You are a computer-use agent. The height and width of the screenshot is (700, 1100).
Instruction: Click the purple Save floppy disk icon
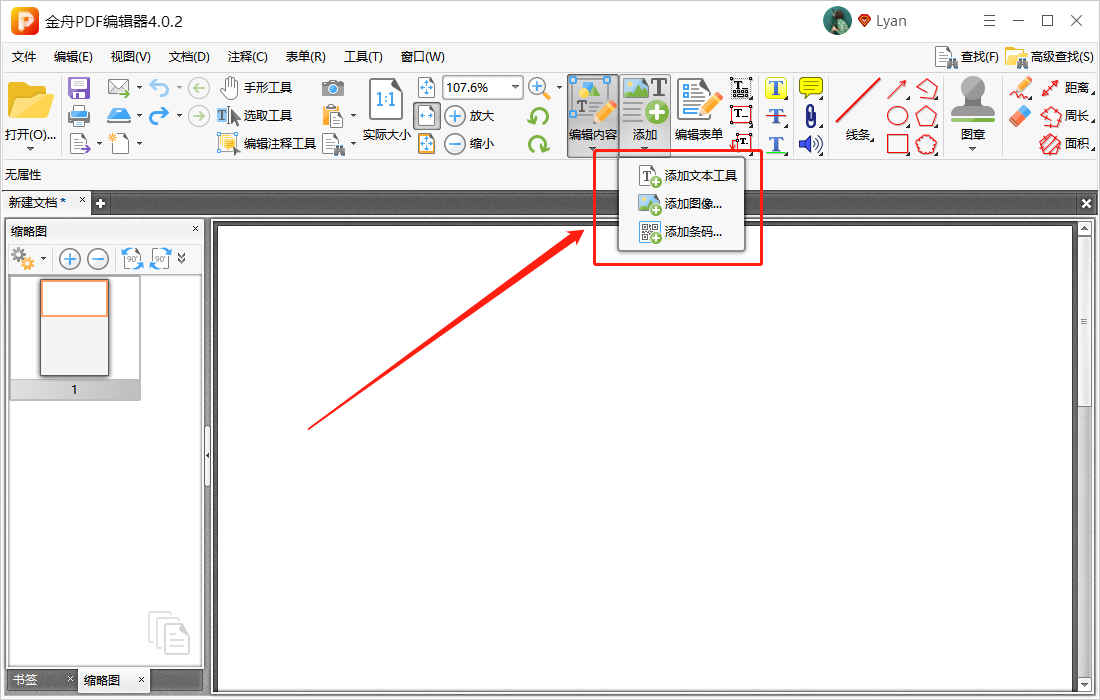79,88
